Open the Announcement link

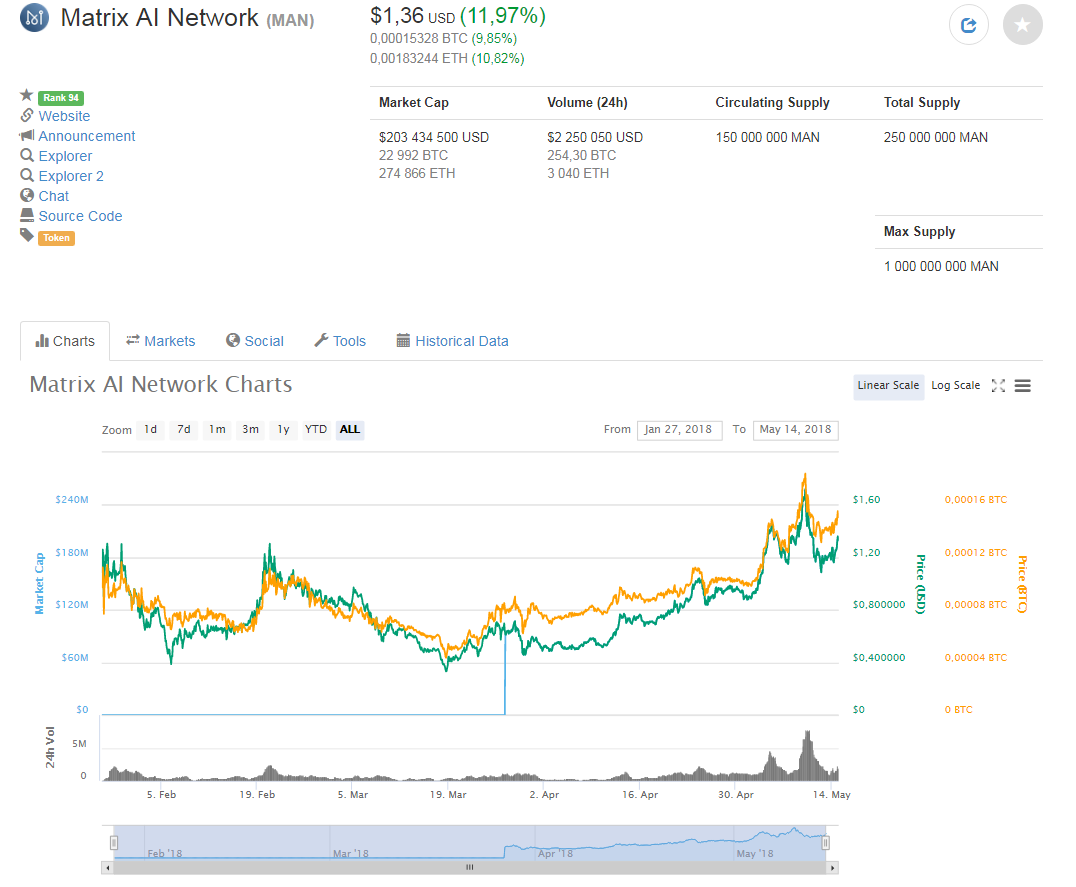pos(86,136)
